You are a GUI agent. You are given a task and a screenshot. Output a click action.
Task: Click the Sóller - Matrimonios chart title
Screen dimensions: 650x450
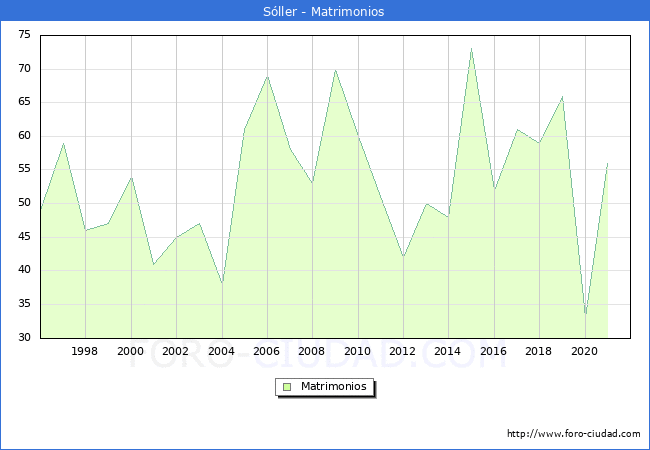[325, 12]
